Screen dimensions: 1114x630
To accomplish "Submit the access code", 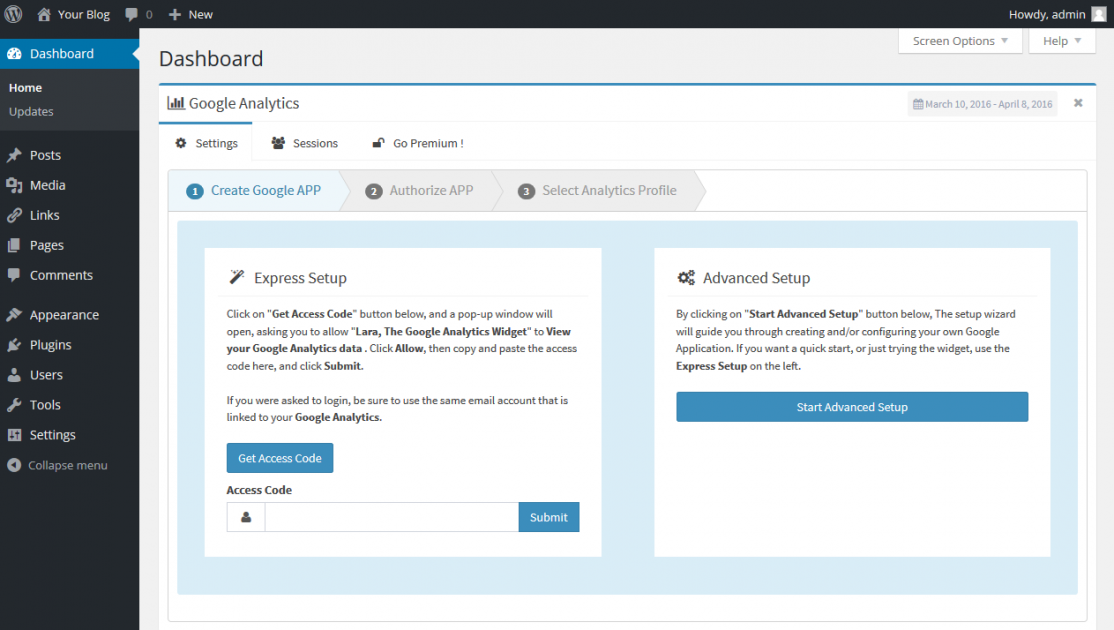I will tap(548, 517).
